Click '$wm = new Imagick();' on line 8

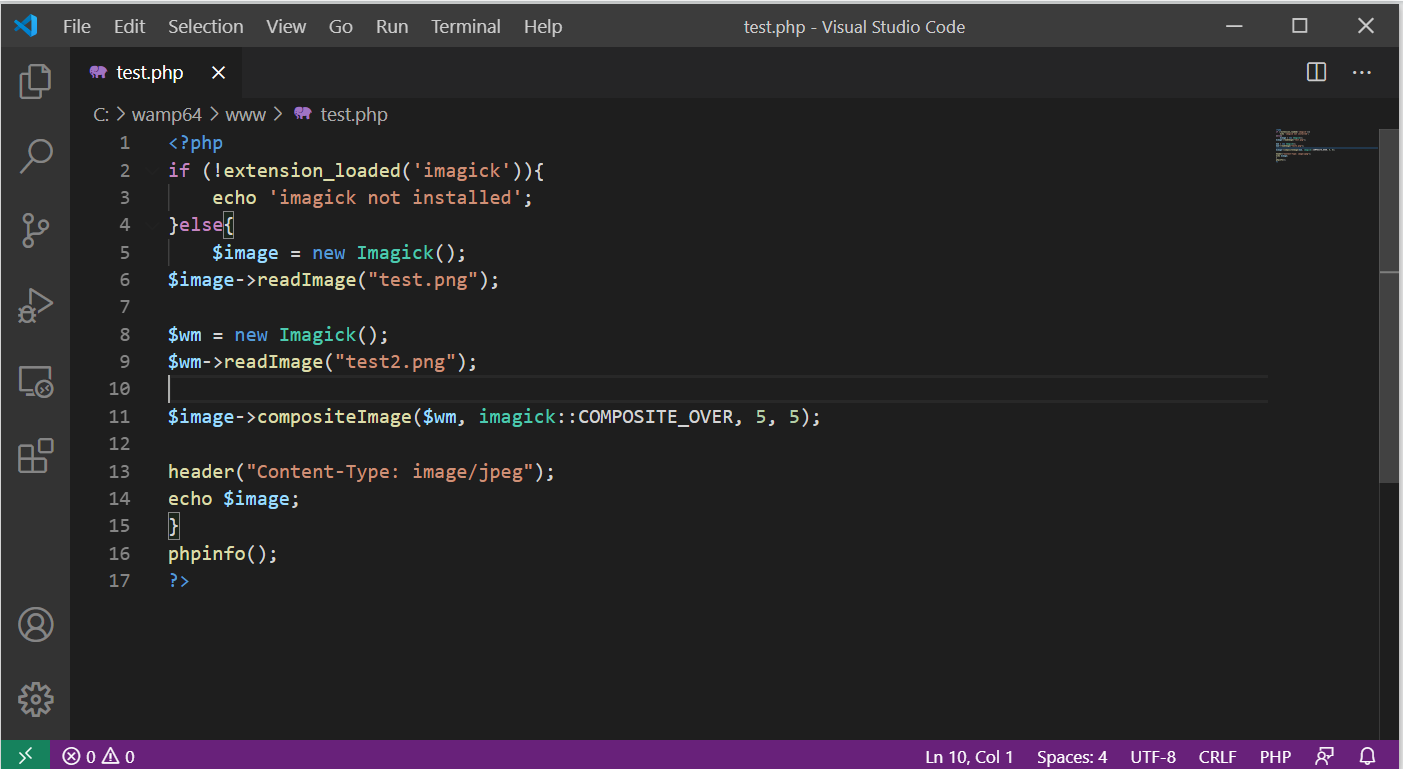(x=278, y=335)
